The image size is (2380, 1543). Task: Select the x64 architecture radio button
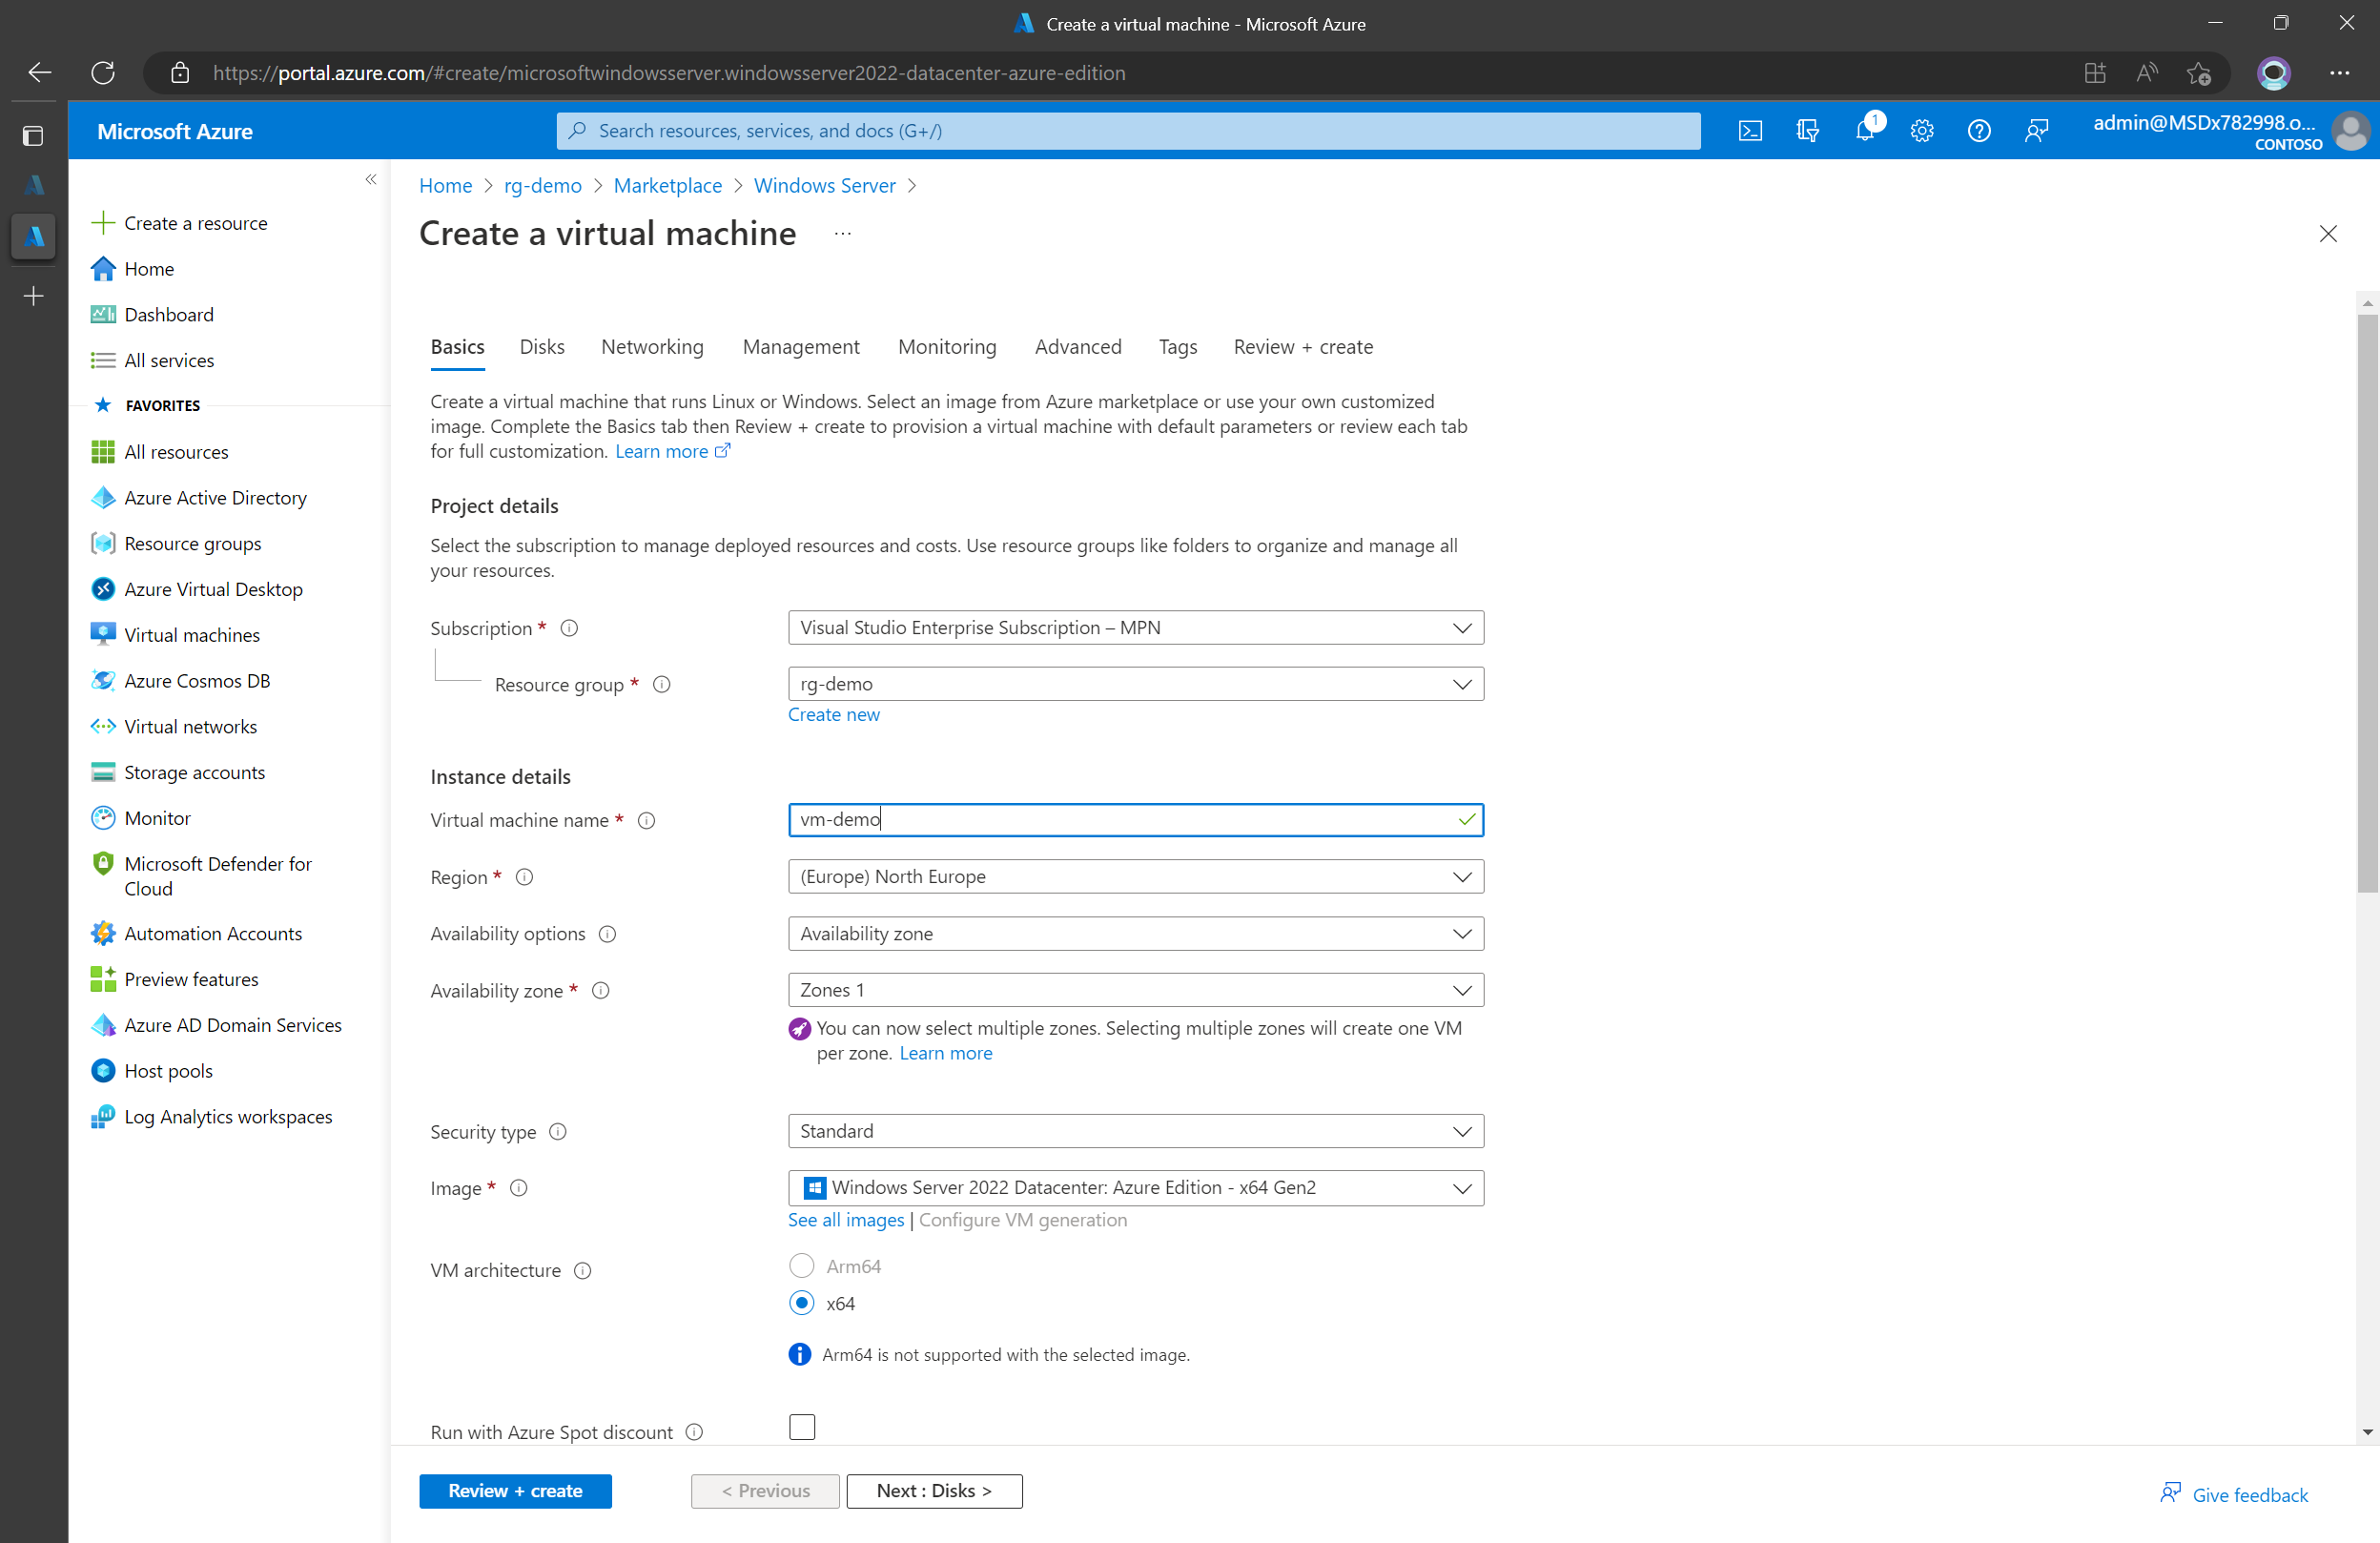[801, 1303]
